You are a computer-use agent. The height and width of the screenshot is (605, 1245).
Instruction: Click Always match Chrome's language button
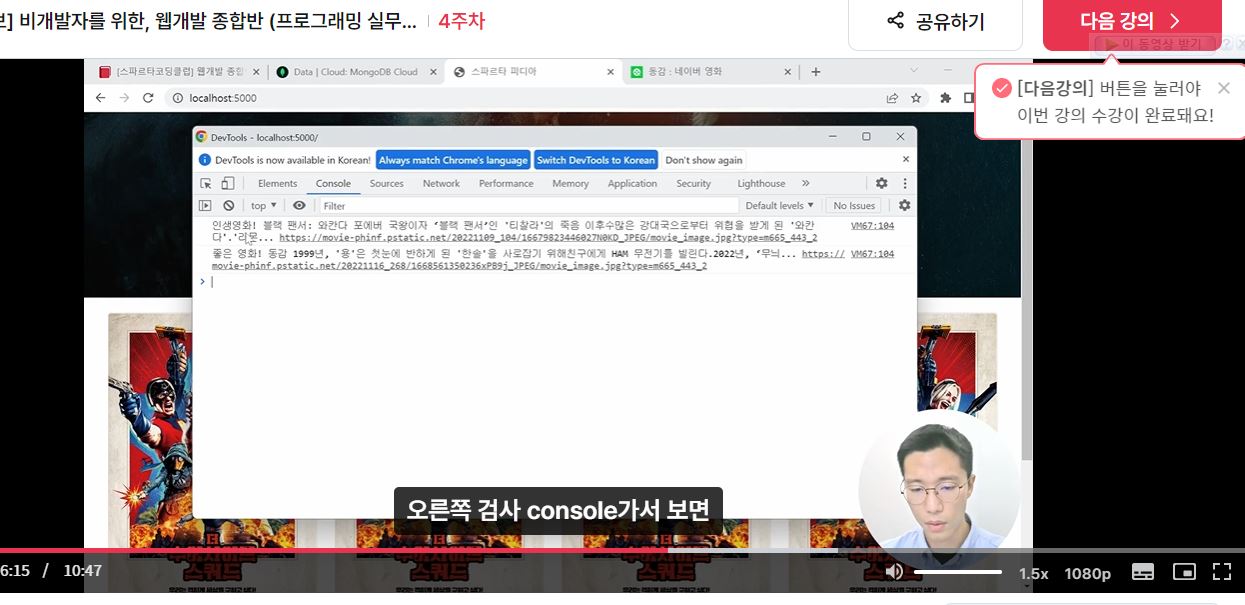[x=453, y=160]
